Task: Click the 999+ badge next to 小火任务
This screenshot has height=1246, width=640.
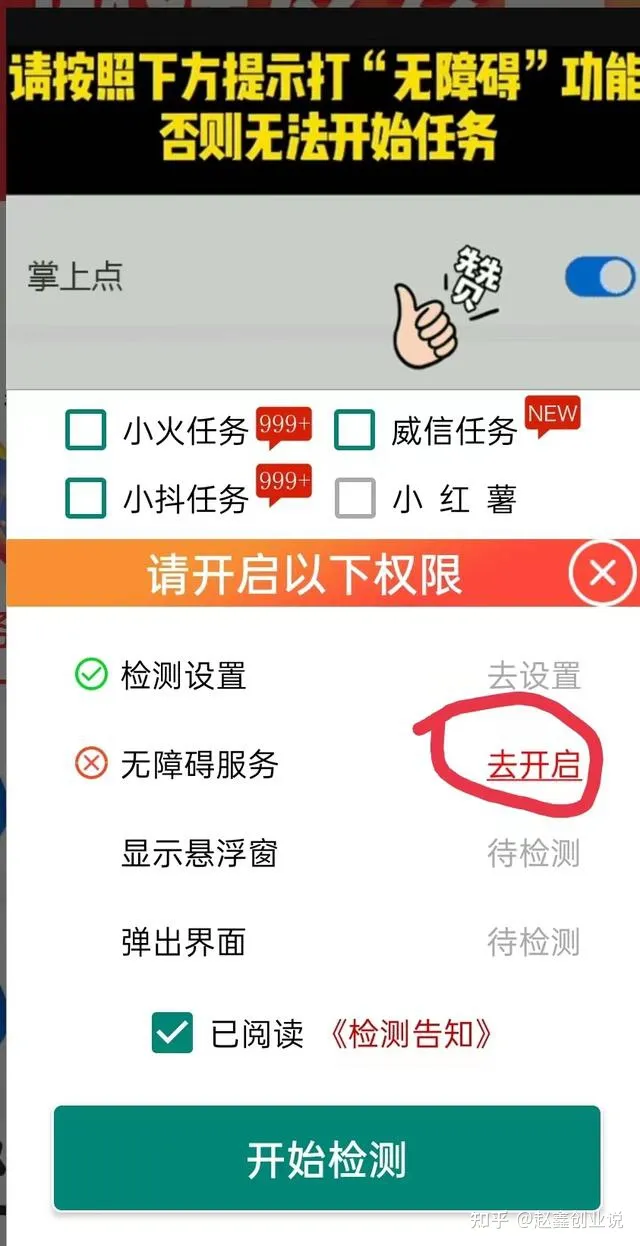Action: pos(284,423)
